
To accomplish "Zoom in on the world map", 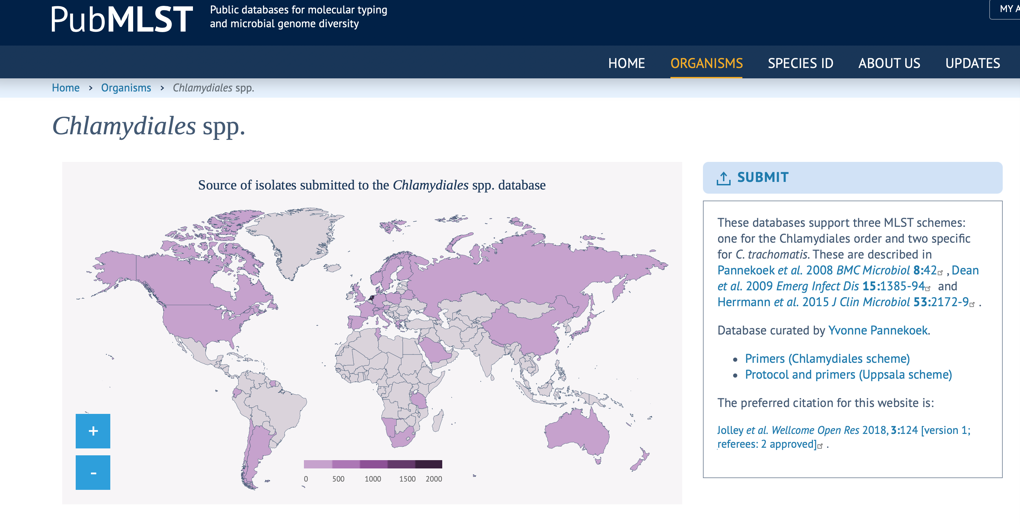I will (x=93, y=431).
